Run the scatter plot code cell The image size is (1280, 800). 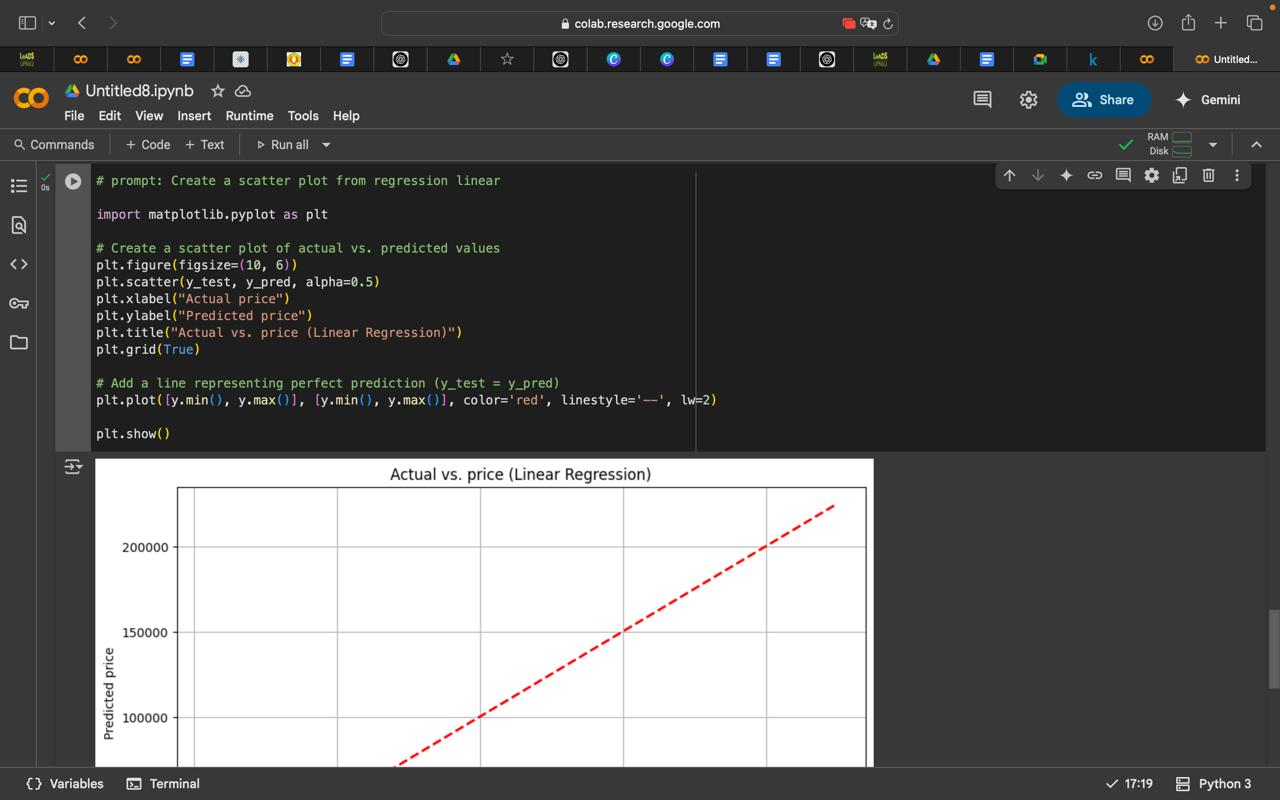coord(73,181)
